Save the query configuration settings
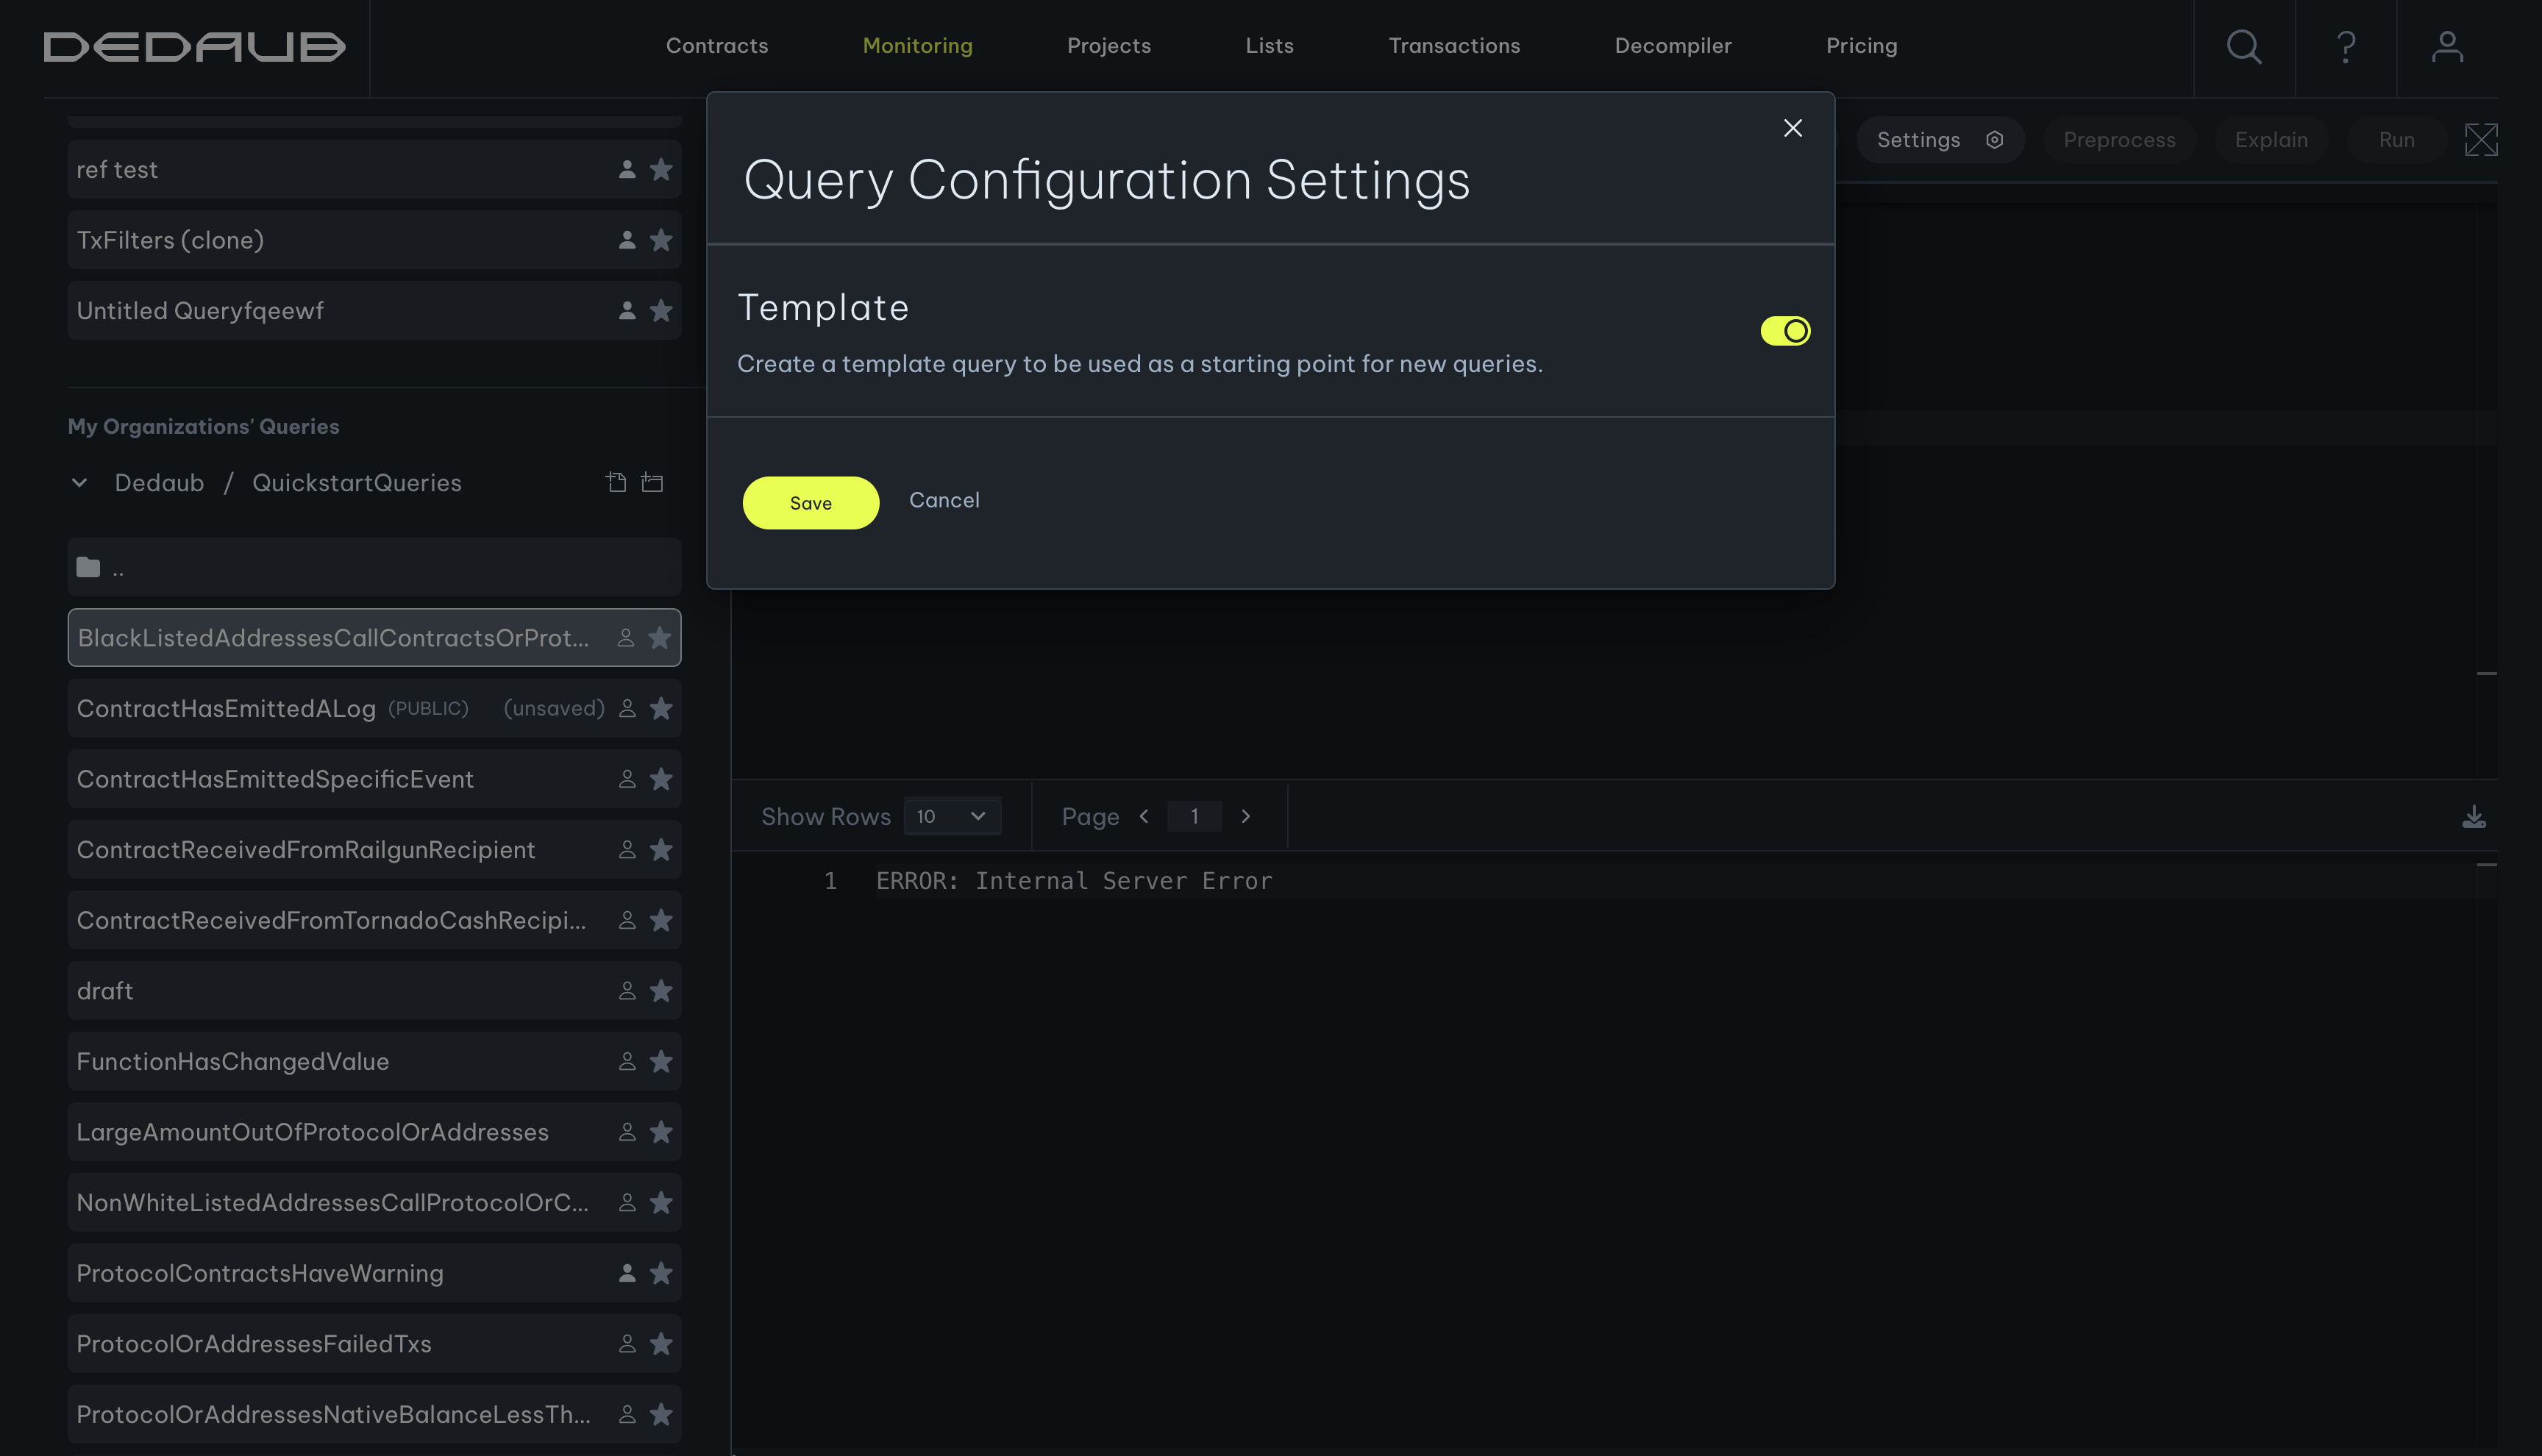This screenshot has width=2542, height=1456. [810, 503]
